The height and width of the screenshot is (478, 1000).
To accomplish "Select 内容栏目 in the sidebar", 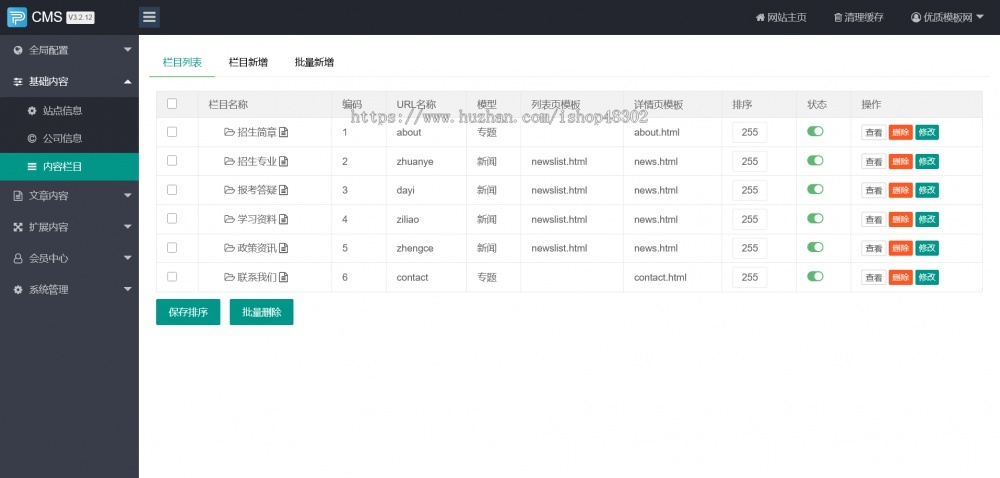I will pyautogui.click(x=70, y=167).
